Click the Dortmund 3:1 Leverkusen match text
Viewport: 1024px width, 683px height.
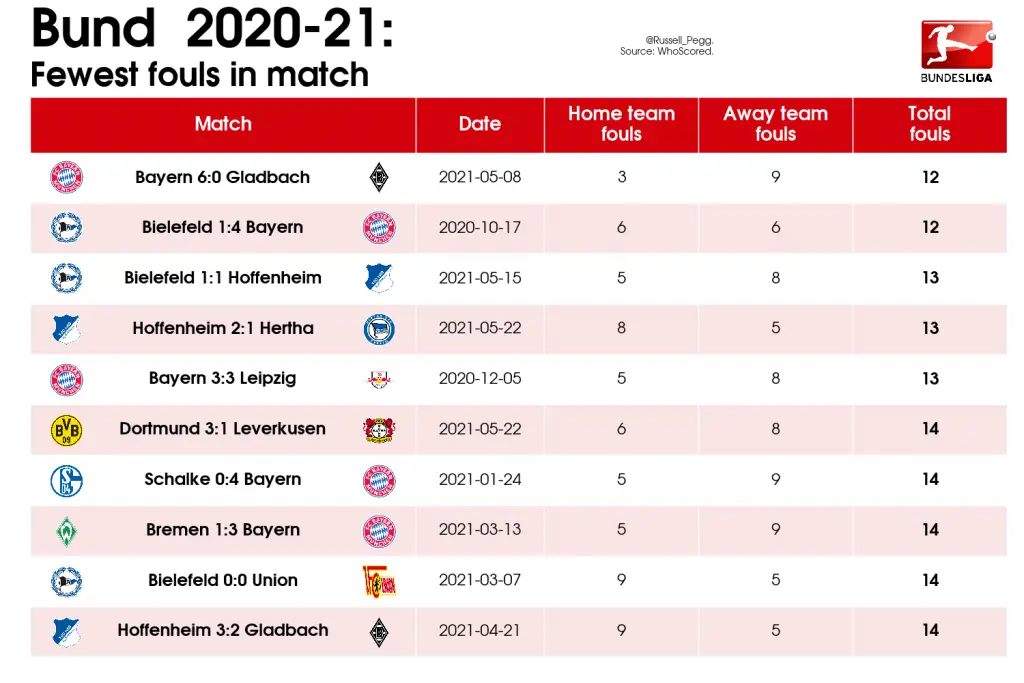tap(223, 429)
